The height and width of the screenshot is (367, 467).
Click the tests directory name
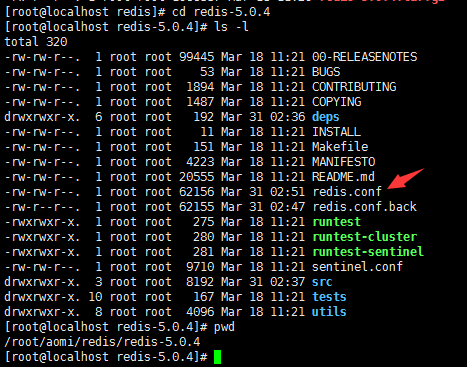click(329, 297)
